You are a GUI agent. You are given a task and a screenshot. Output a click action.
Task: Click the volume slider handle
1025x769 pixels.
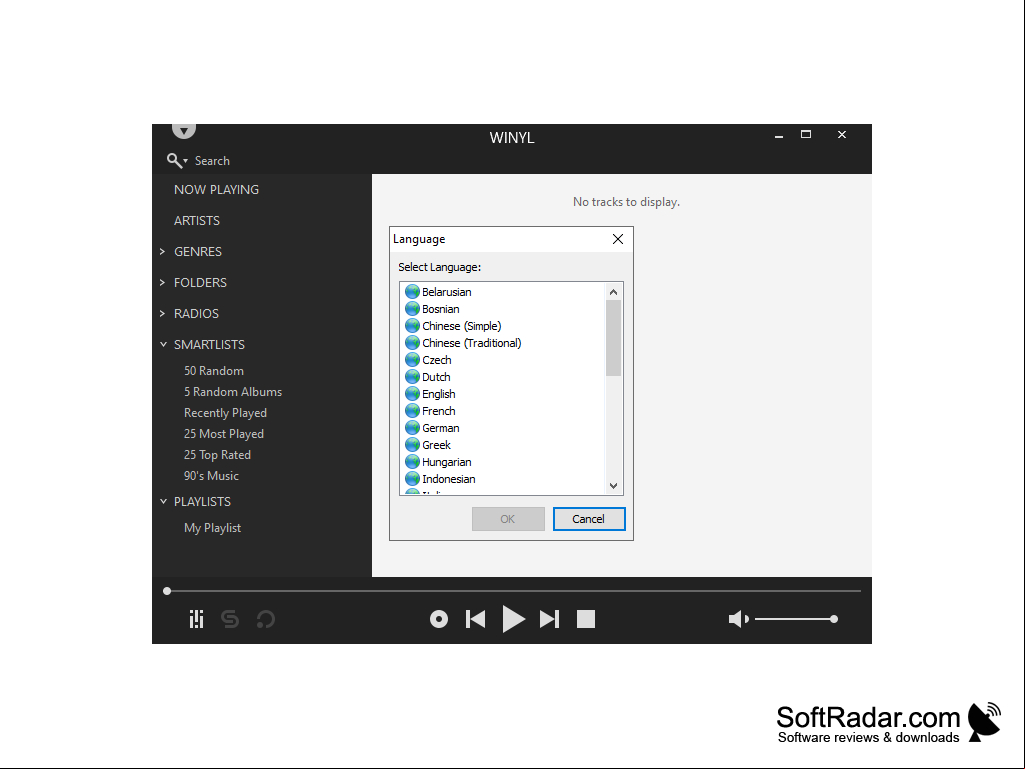click(833, 619)
